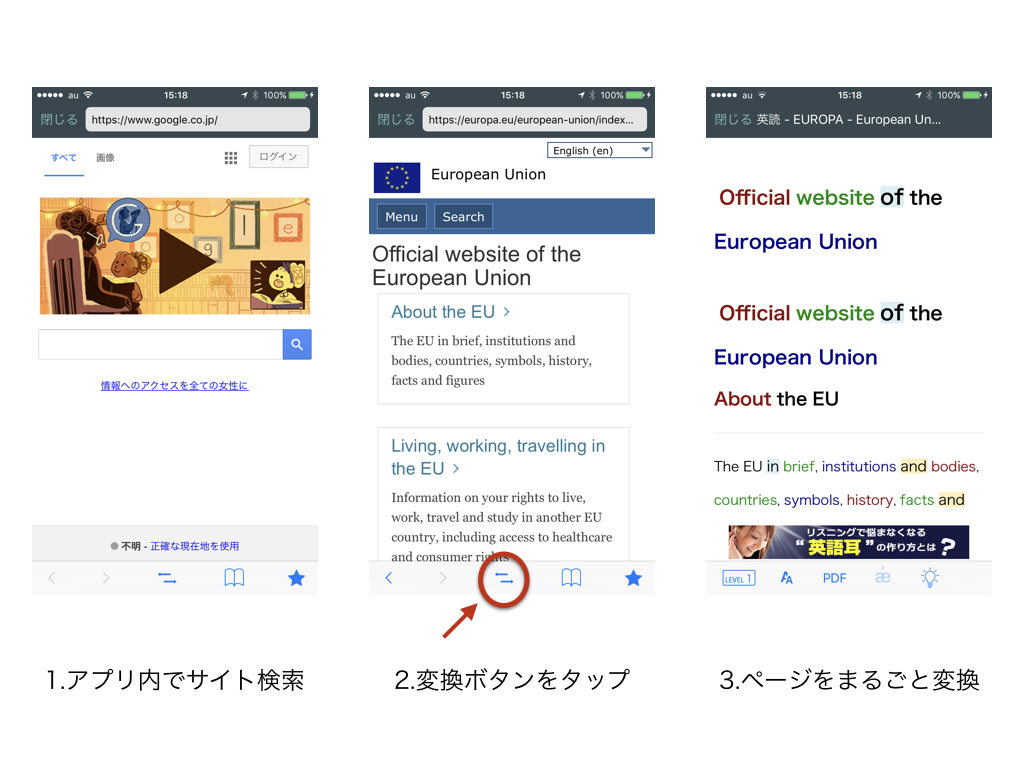Screen dimensions: 1024x768
Task: Select the すべて tab
Action: (64, 158)
